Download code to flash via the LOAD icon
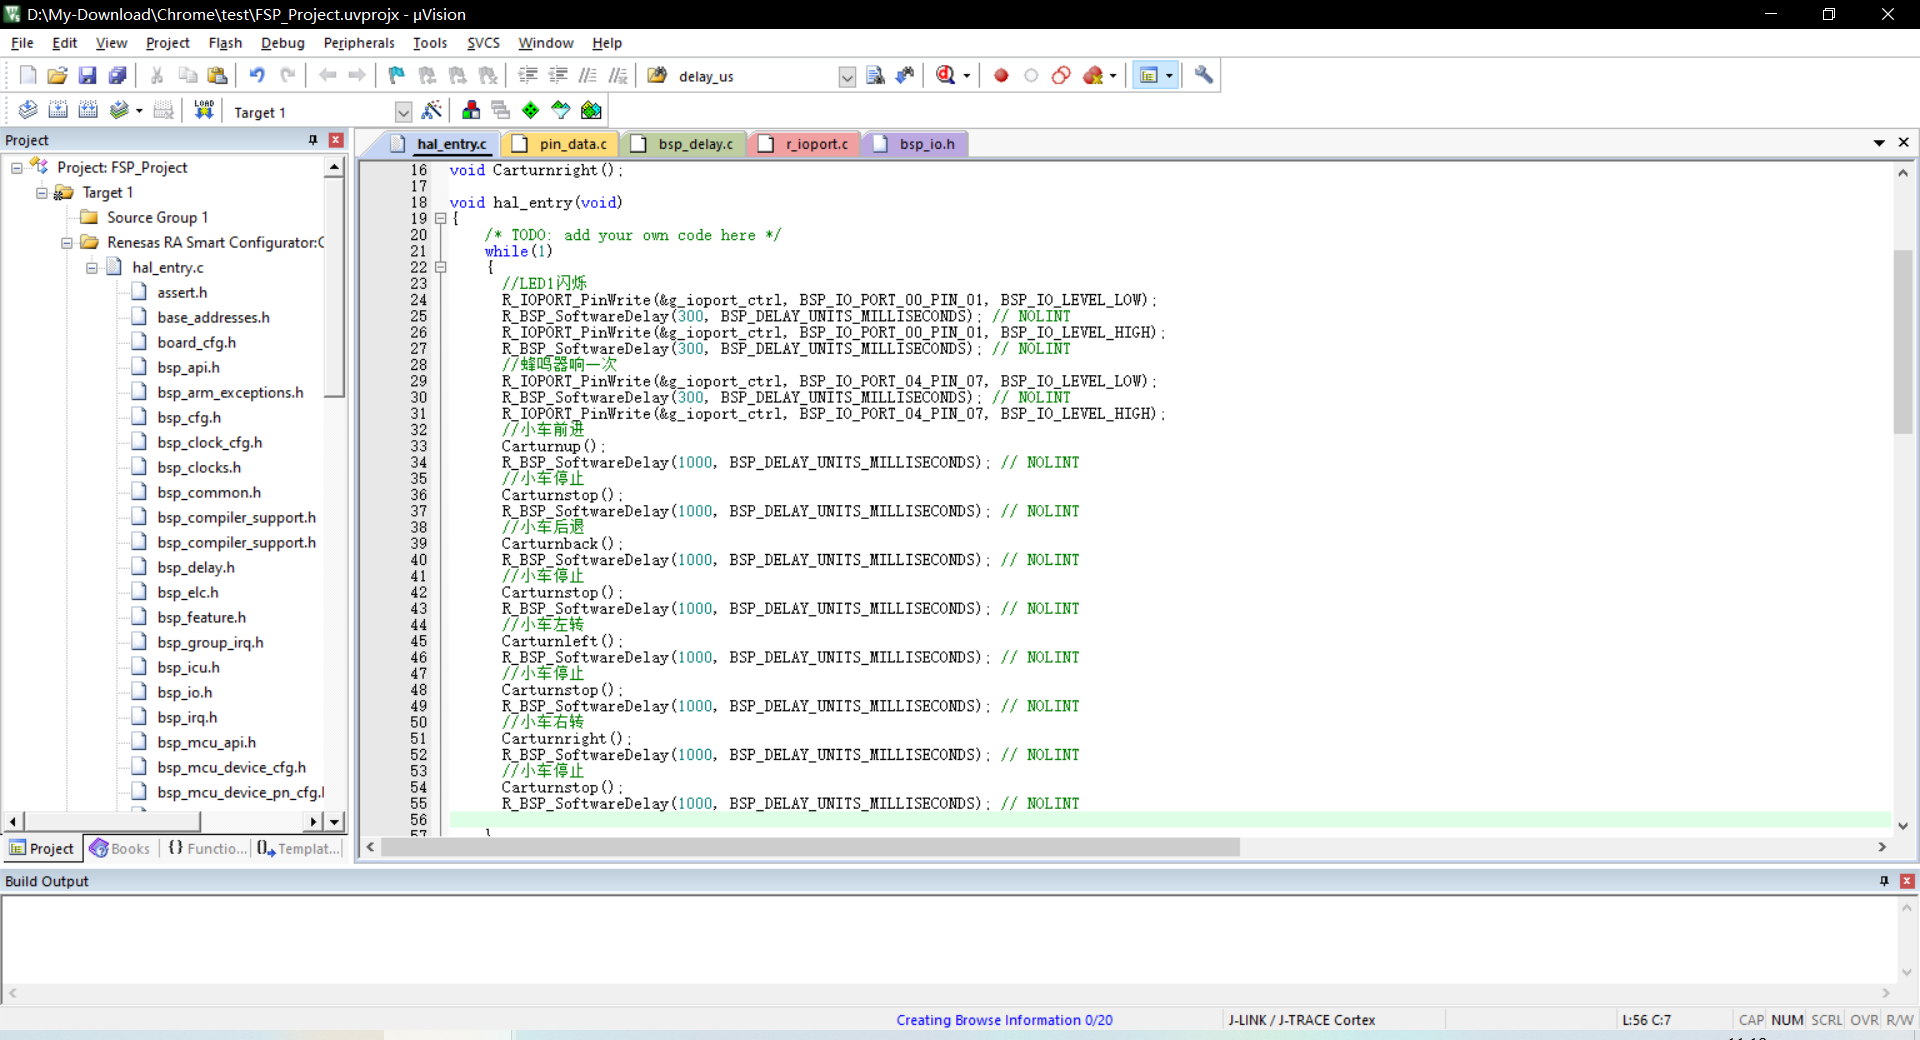This screenshot has width=1920, height=1040. tap(204, 110)
